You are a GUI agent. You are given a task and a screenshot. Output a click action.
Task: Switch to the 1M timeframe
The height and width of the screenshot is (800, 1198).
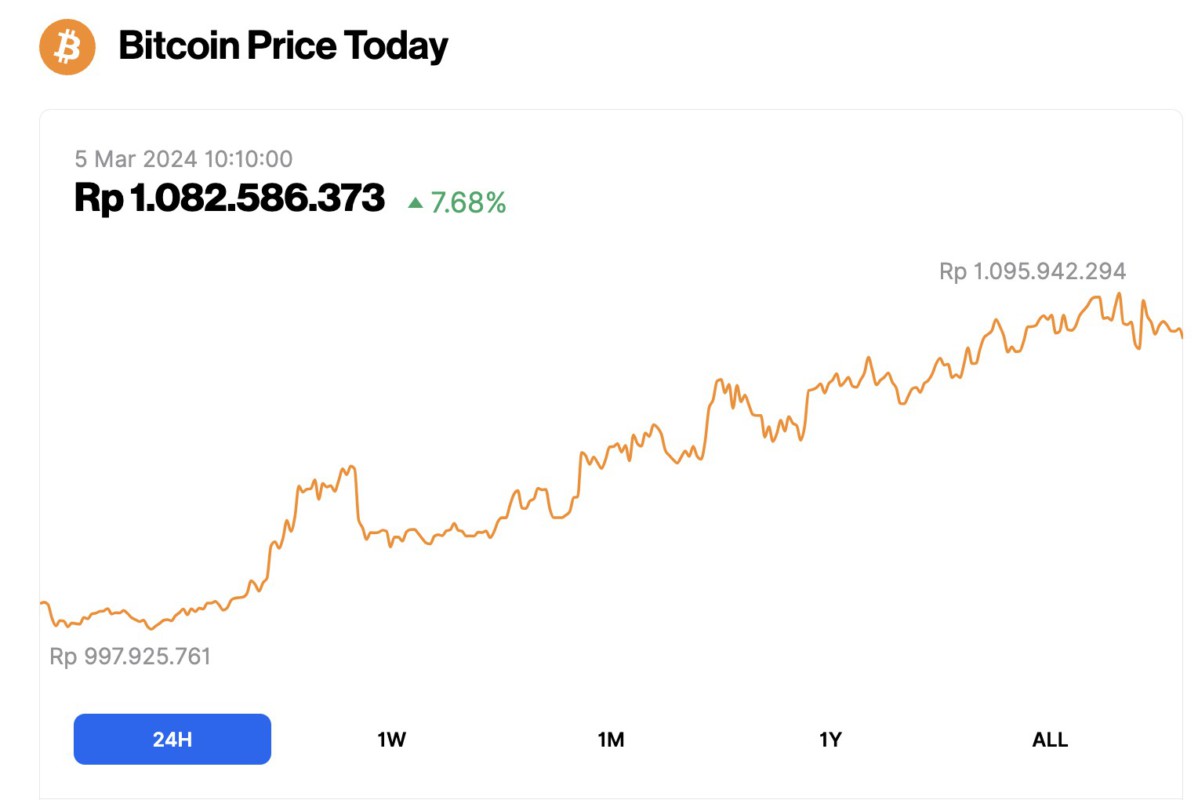coord(610,739)
